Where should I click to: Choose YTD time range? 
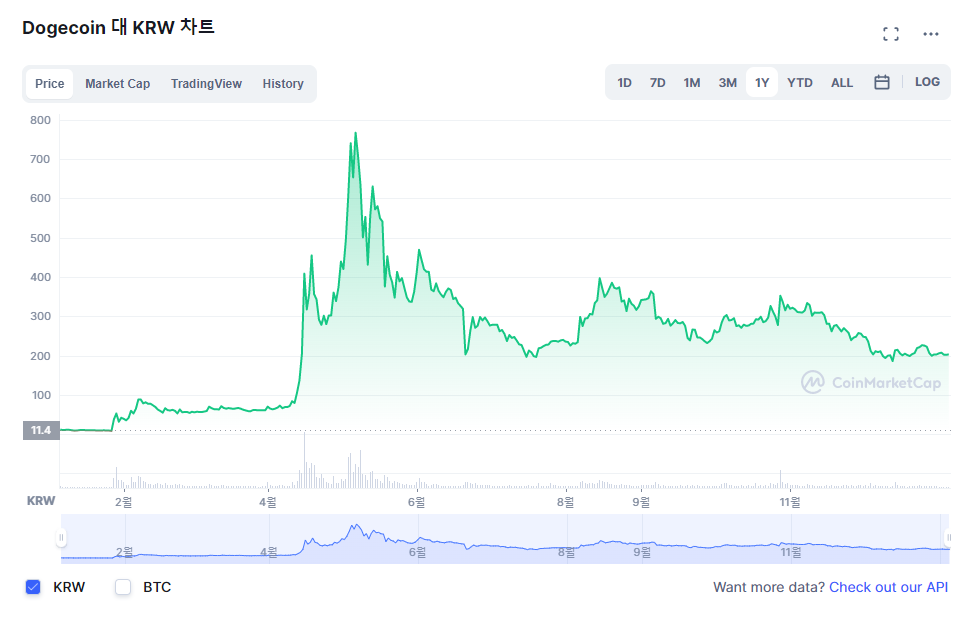[x=800, y=82]
